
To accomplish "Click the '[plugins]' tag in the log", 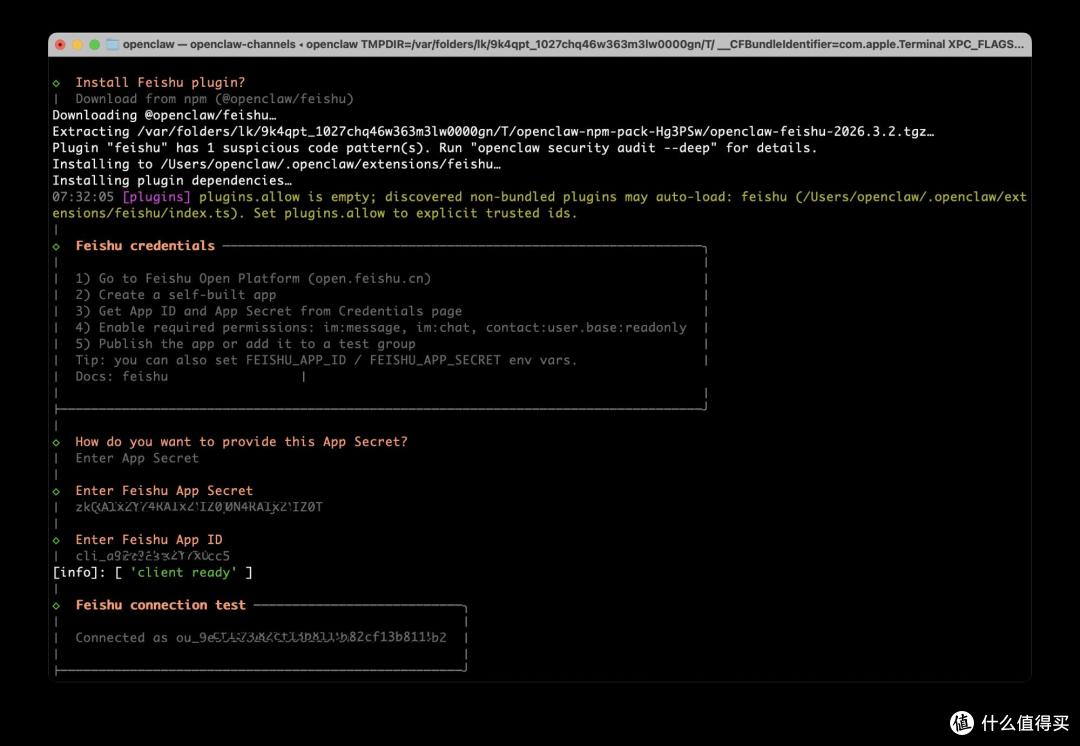I will [156, 197].
